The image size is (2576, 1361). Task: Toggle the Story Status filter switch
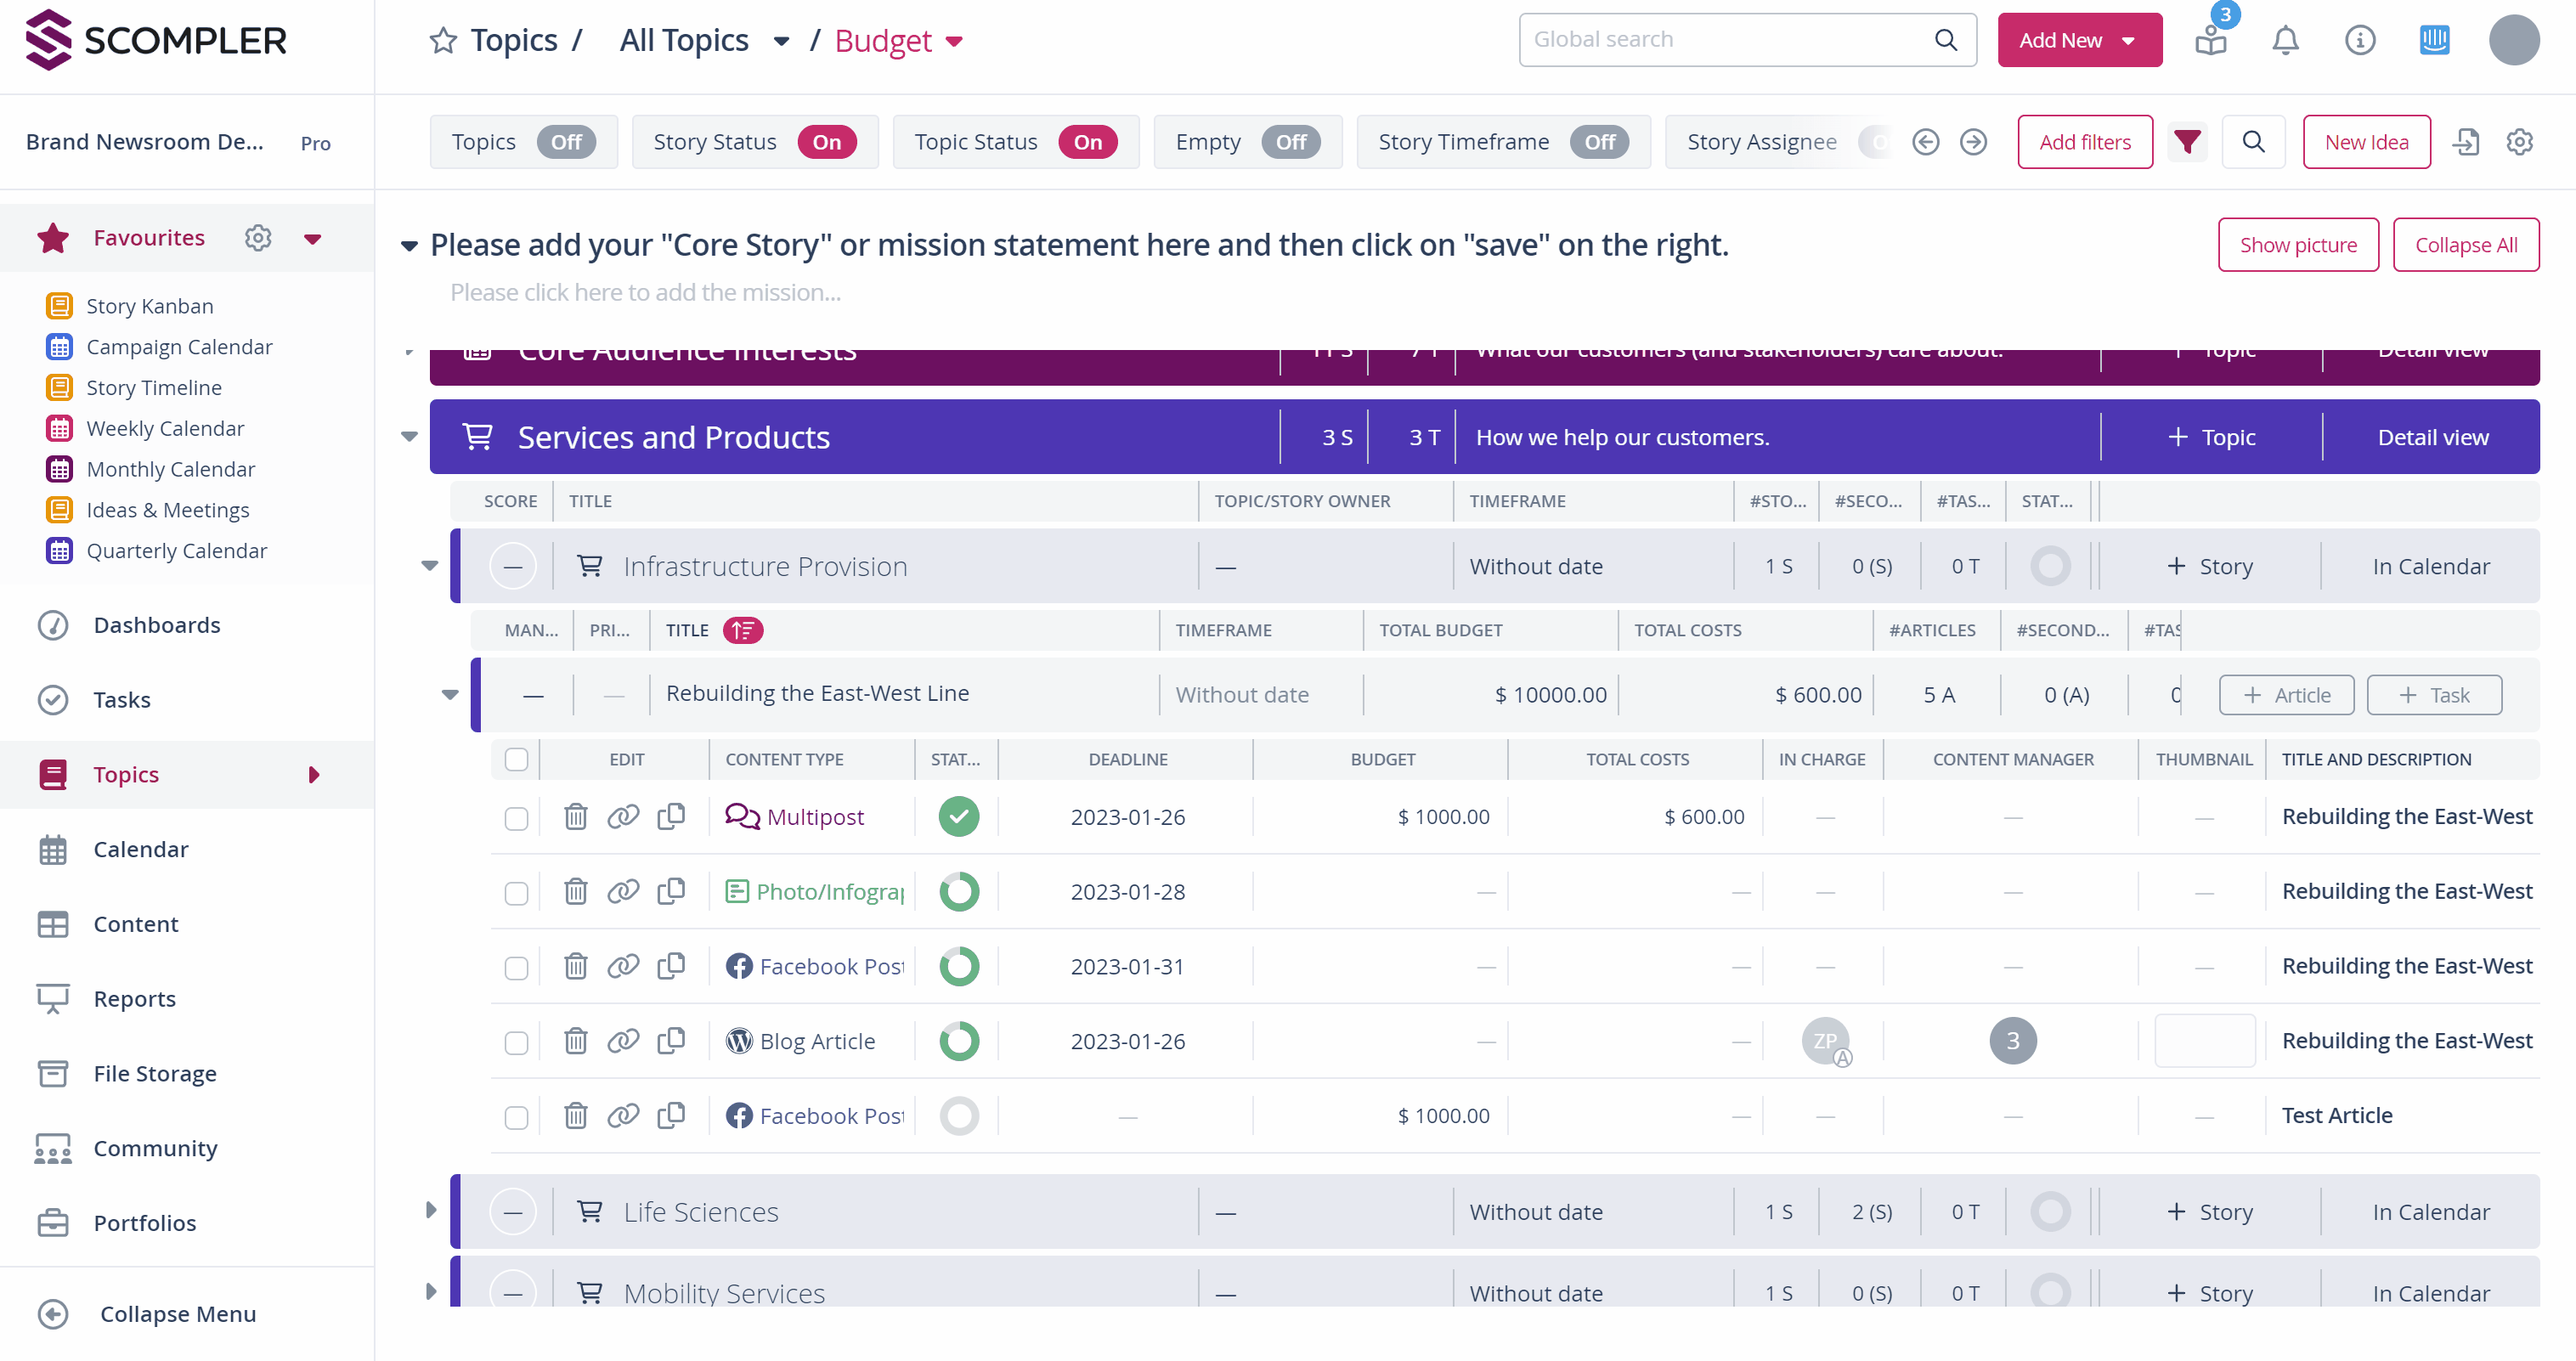(826, 142)
